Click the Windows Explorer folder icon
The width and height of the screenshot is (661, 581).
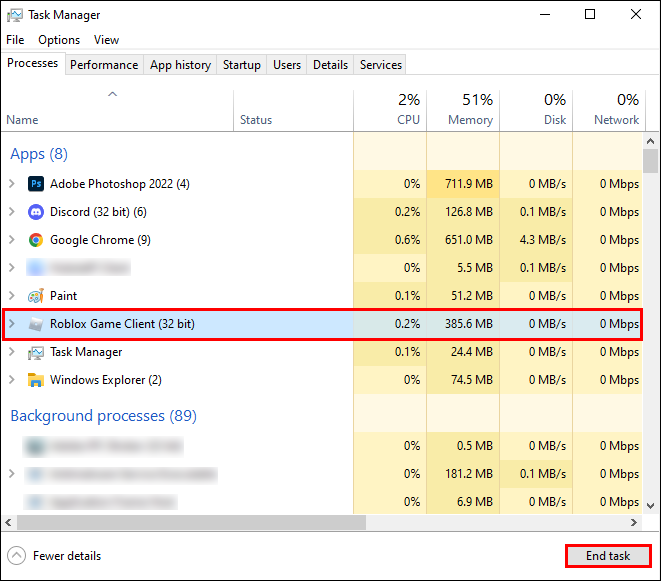tap(36, 380)
